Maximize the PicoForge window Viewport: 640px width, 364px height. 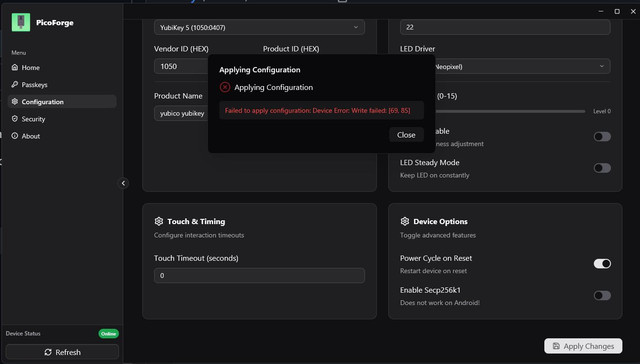(x=617, y=11)
